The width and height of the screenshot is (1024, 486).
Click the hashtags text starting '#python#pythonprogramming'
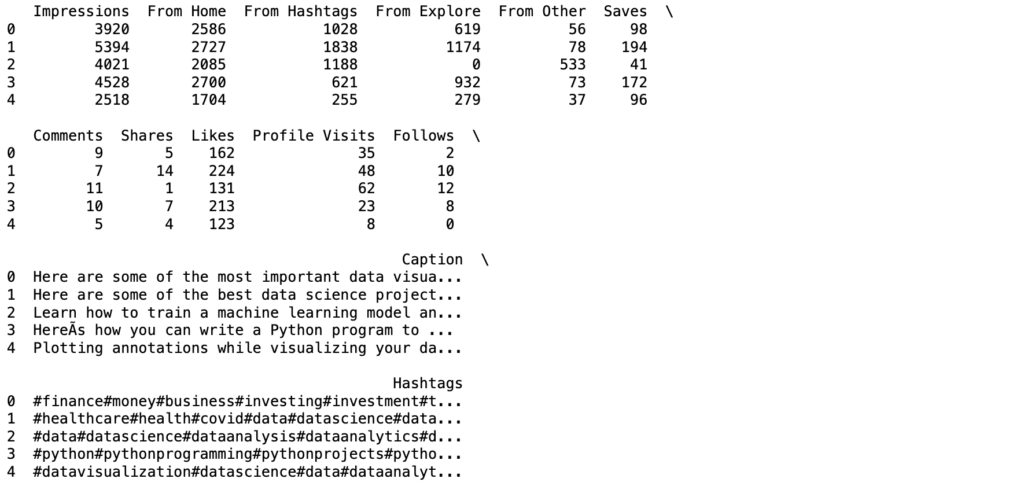247,455
